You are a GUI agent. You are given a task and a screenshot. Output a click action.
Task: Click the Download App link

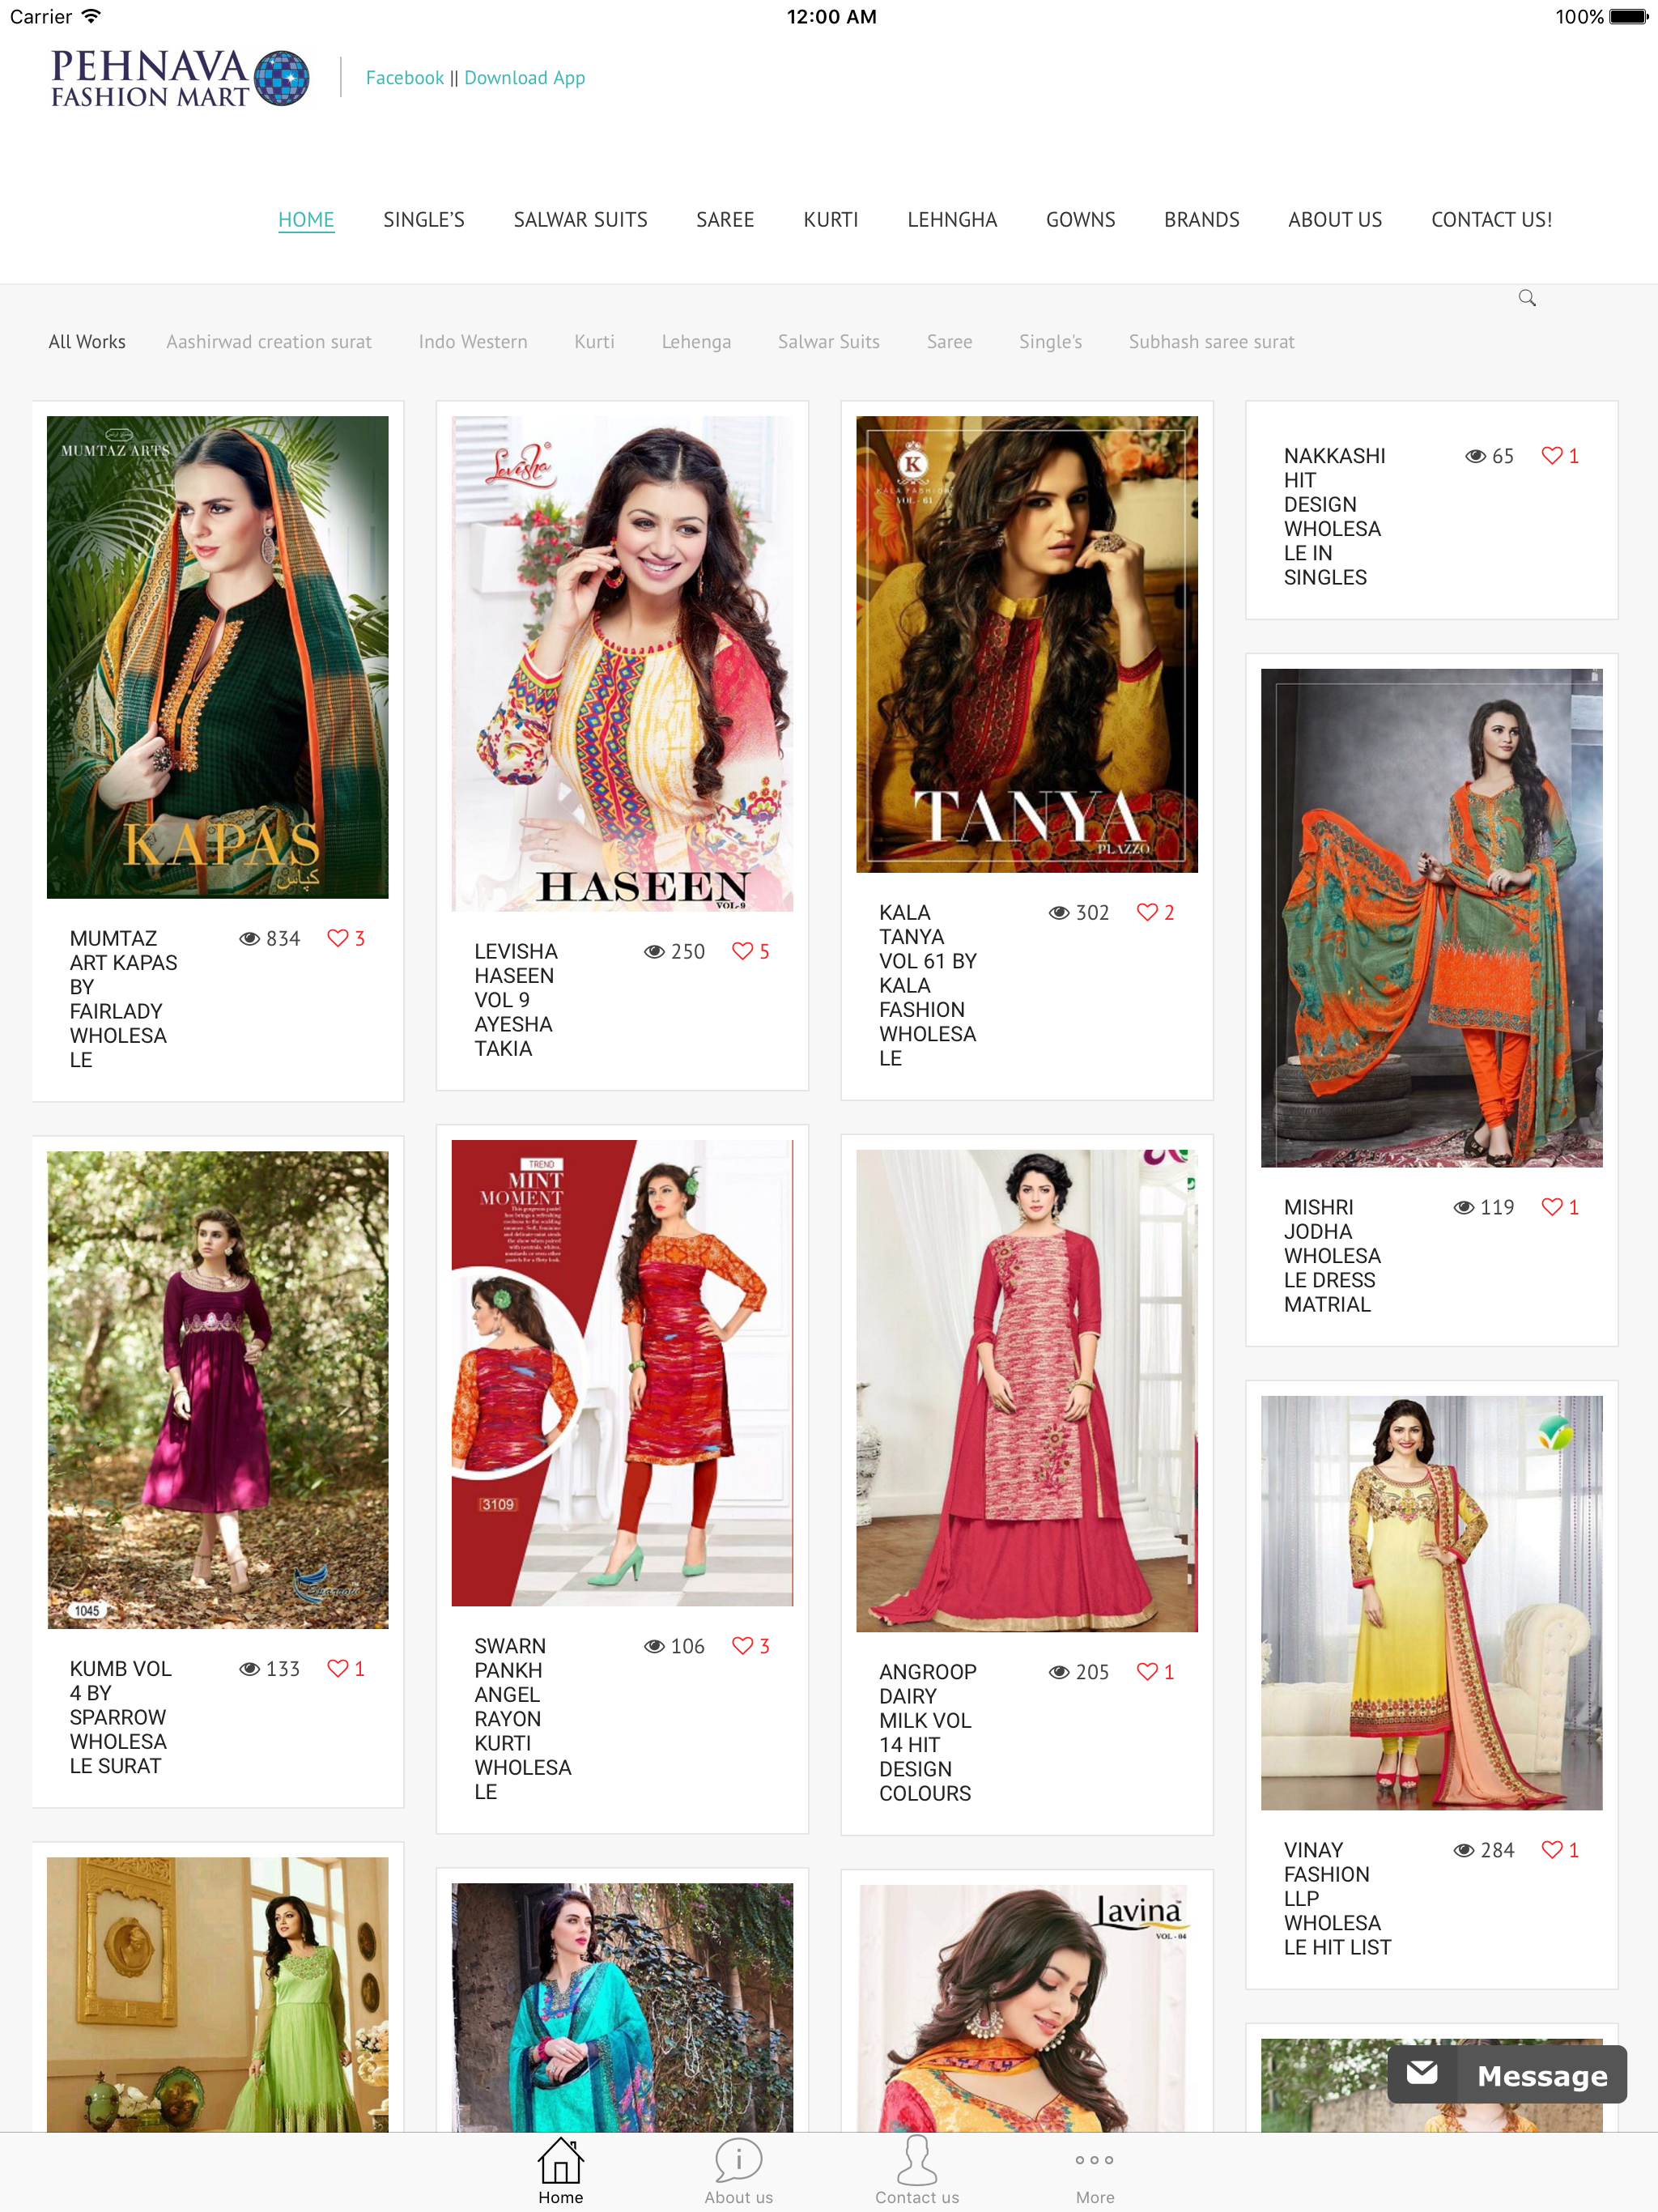[x=524, y=78]
